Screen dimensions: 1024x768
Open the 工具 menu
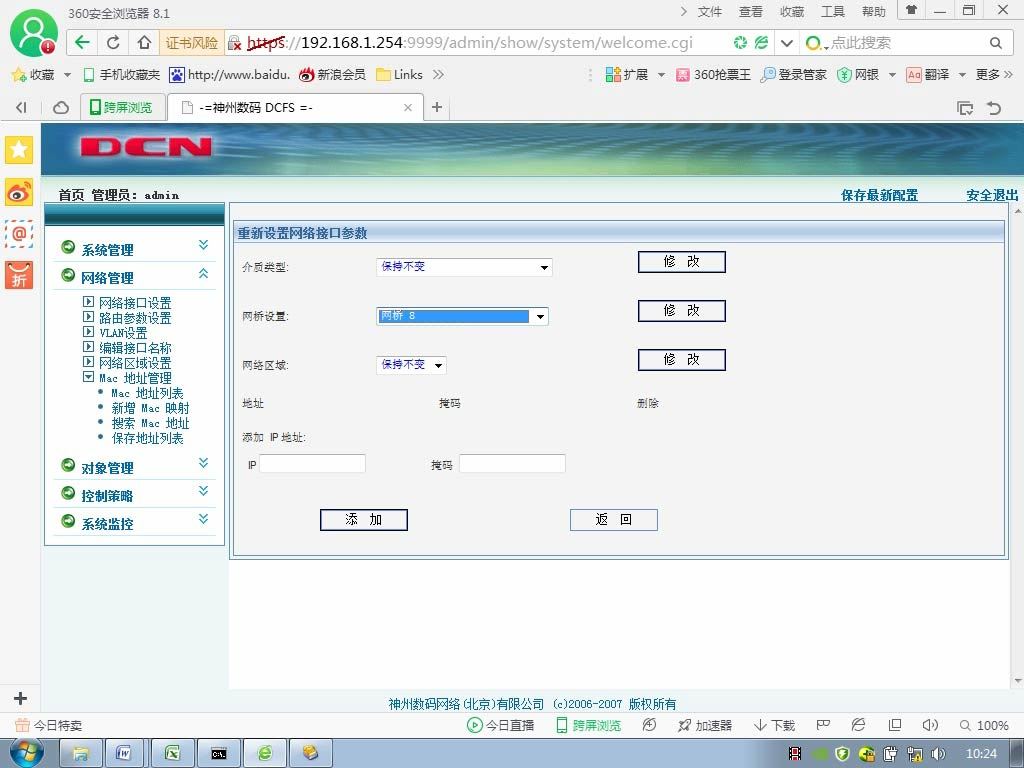pos(833,12)
